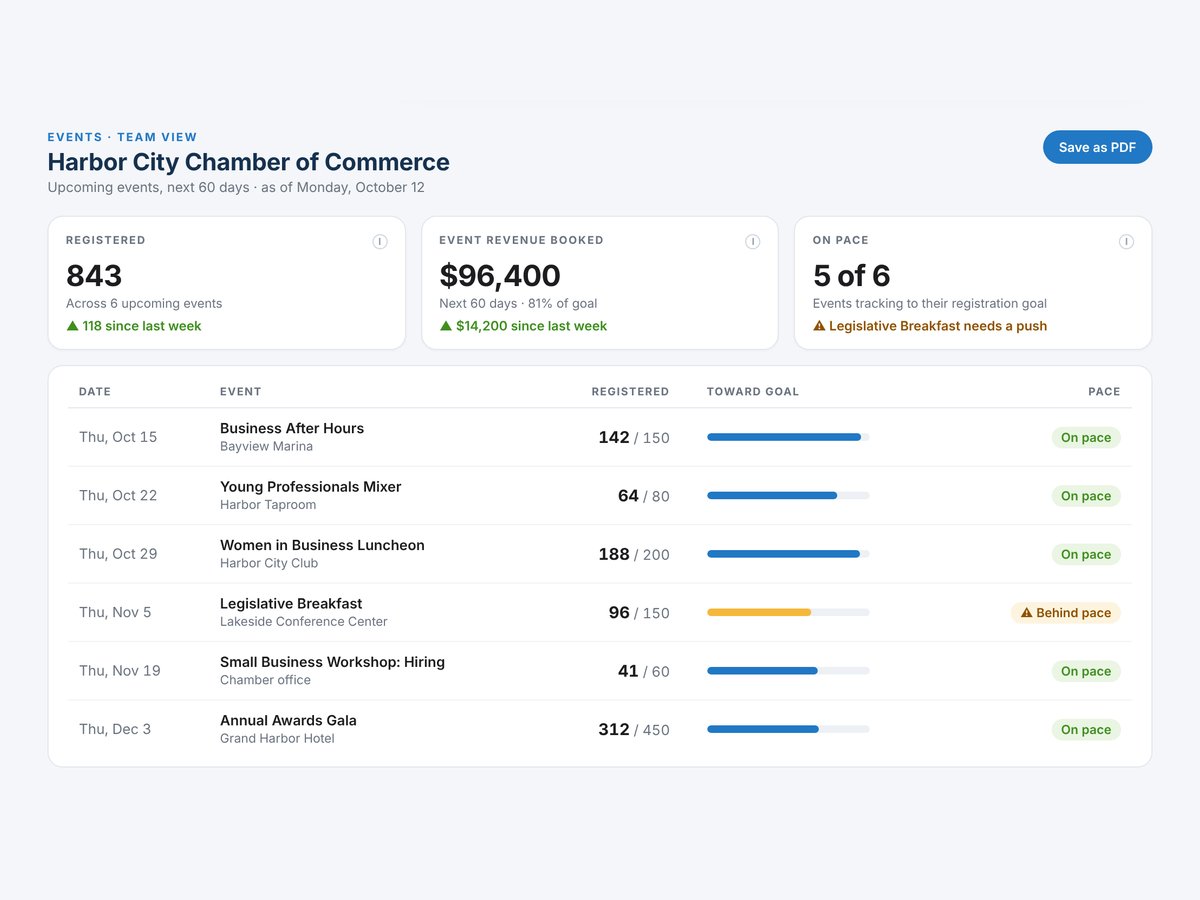Click the On pace badge for Annual Awards Gala
This screenshot has height=900, width=1200.
[1086, 729]
